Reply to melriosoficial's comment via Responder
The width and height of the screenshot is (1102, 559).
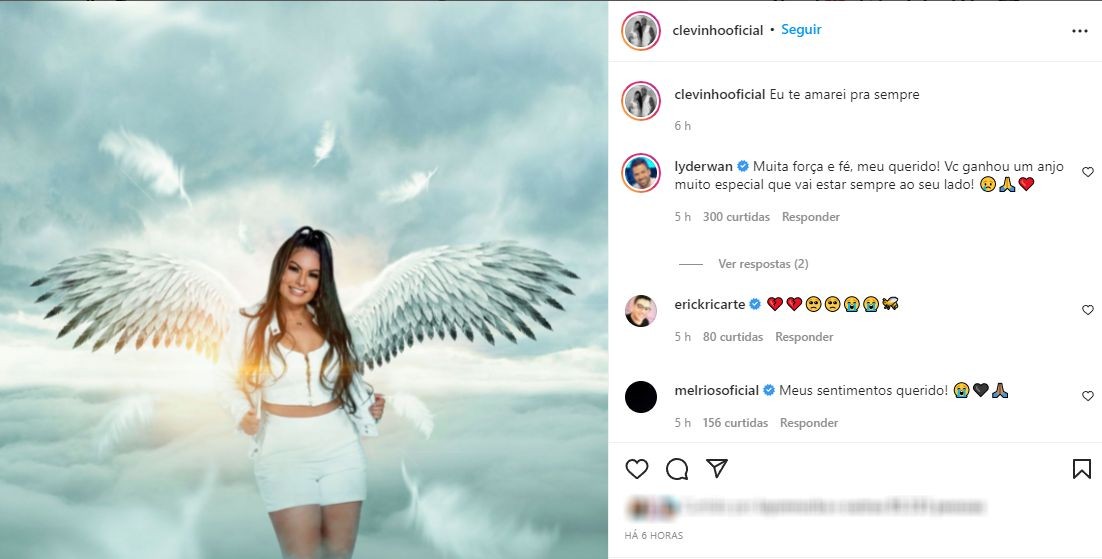coord(808,423)
